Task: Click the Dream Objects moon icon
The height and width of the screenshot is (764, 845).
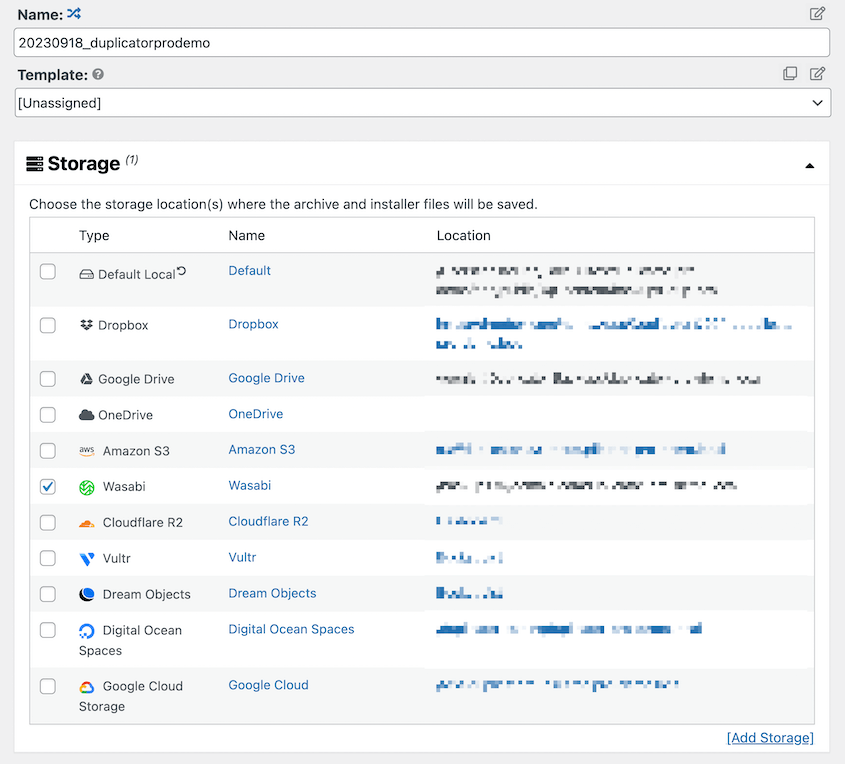Action: coord(87,594)
